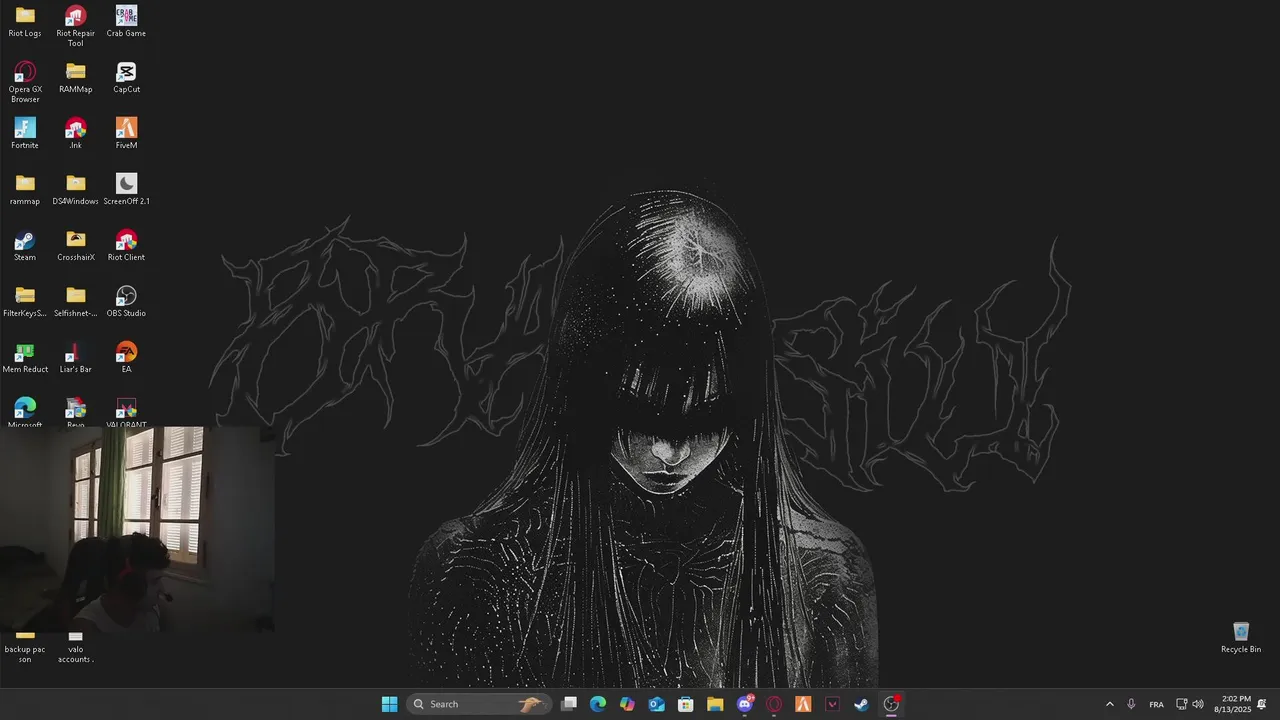1280x720 pixels.
Task: Open Microsoft Edge from the taskbar
Action: click(x=598, y=704)
